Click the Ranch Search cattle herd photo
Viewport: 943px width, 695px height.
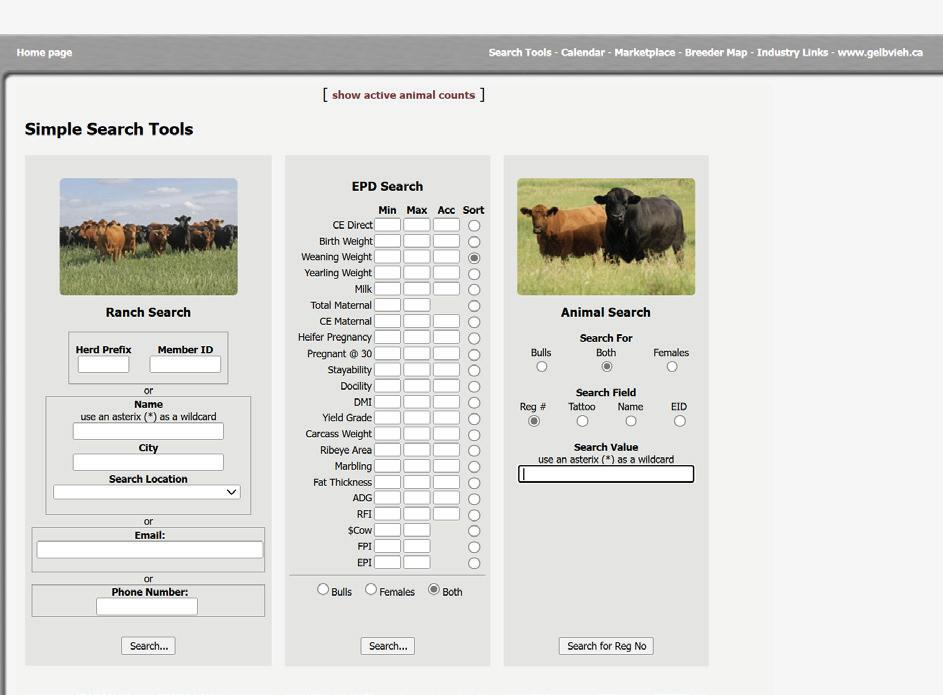149,236
